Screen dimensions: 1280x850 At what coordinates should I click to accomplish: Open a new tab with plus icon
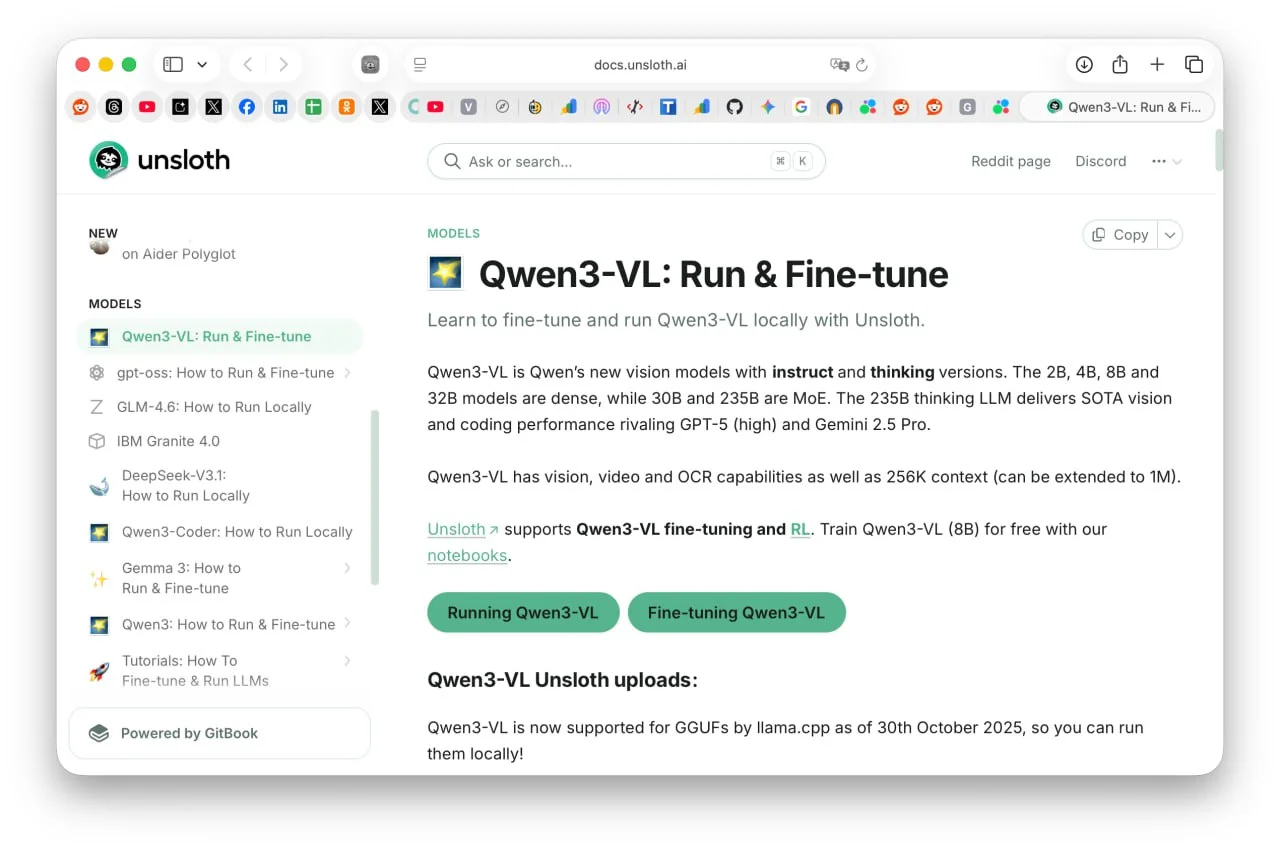pyautogui.click(x=1157, y=65)
